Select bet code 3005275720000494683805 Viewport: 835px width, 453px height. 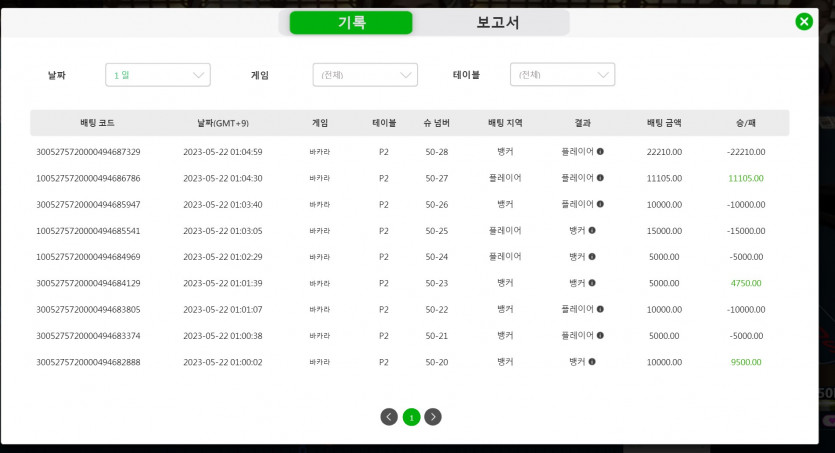click(88, 309)
